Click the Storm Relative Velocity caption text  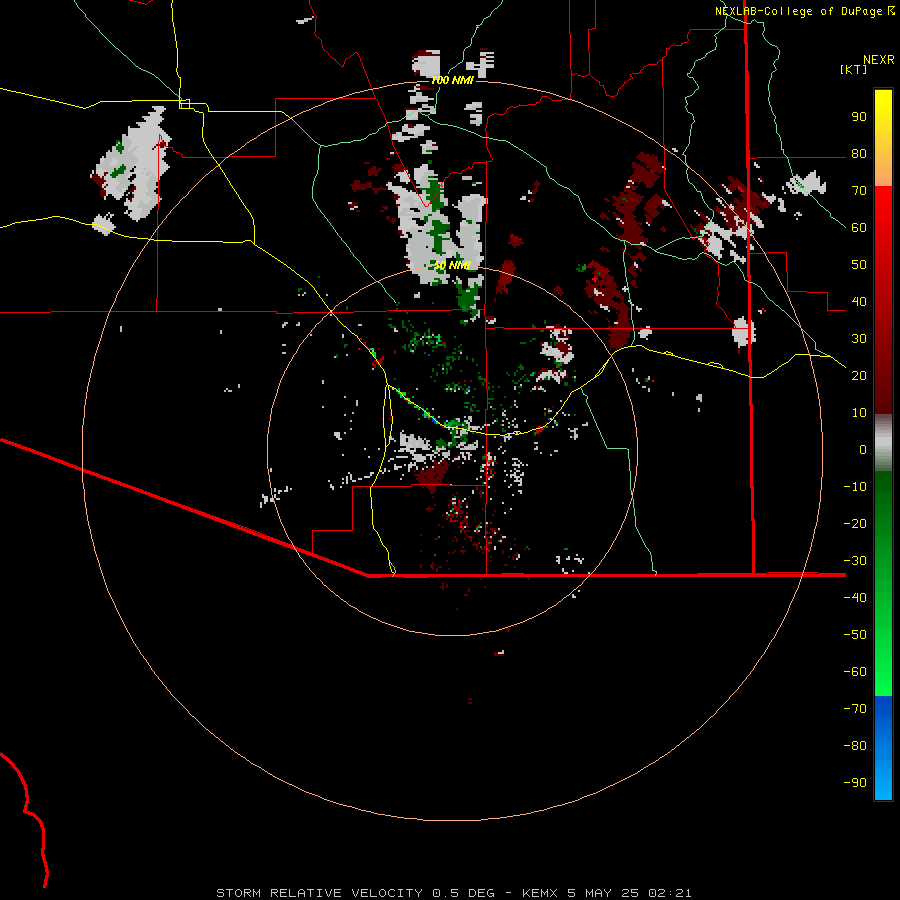(453, 893)
